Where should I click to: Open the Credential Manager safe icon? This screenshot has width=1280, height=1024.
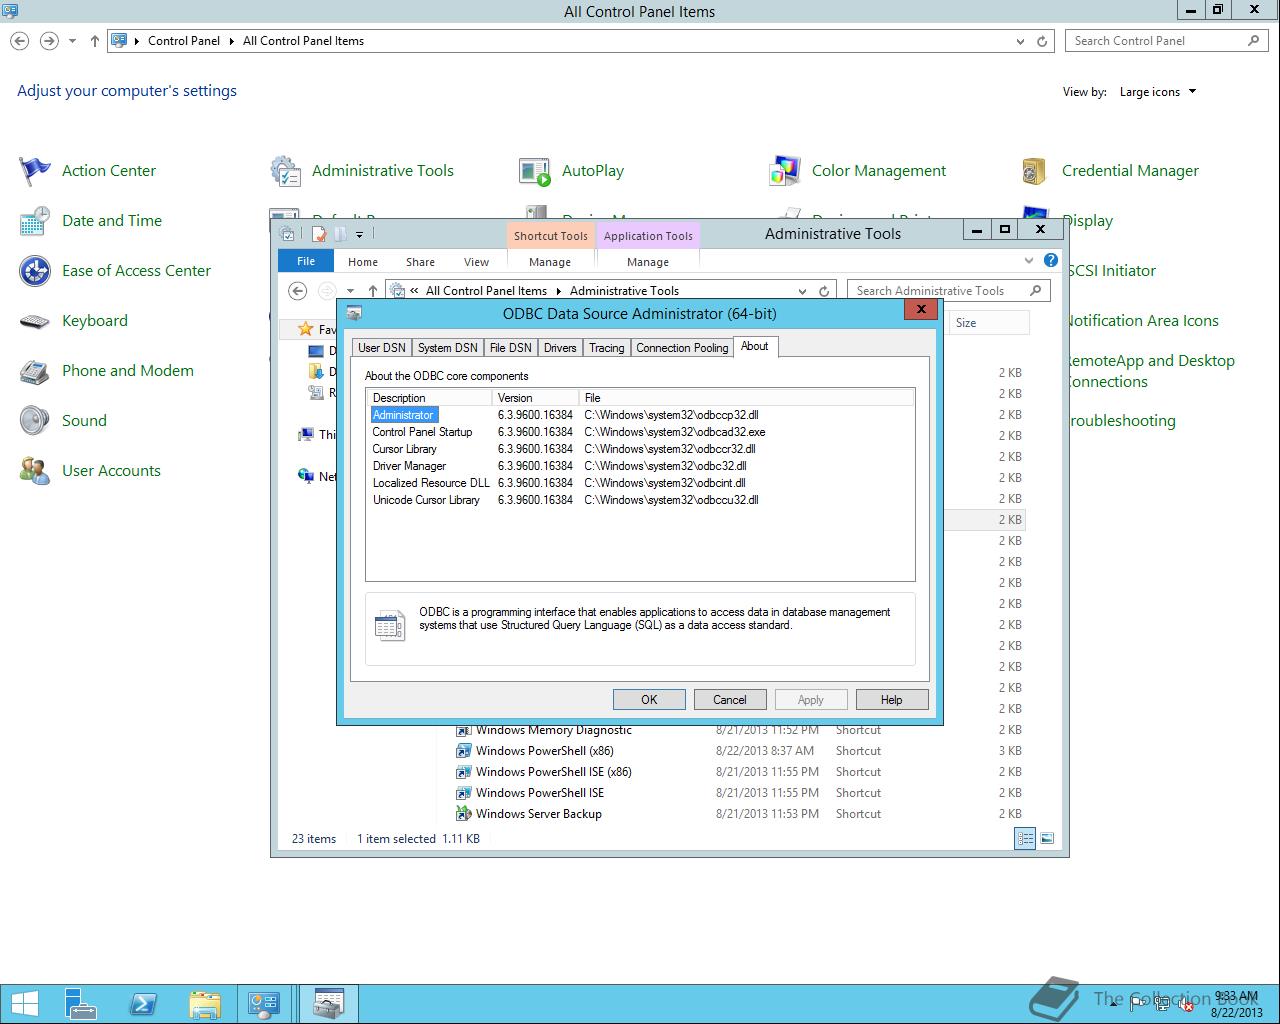1035,171
